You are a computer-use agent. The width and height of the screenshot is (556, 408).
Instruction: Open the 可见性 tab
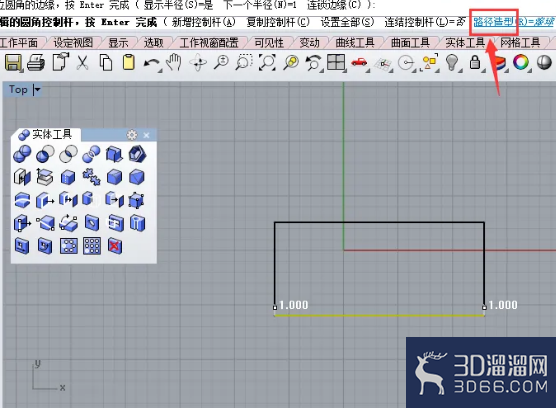point(269,43)
